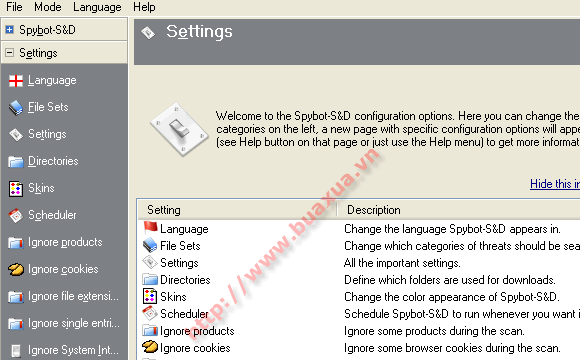Viewport: 580px width, 360px height.
Task: Click the Ignore cookies icon in list
Action: tap(150, 347)
